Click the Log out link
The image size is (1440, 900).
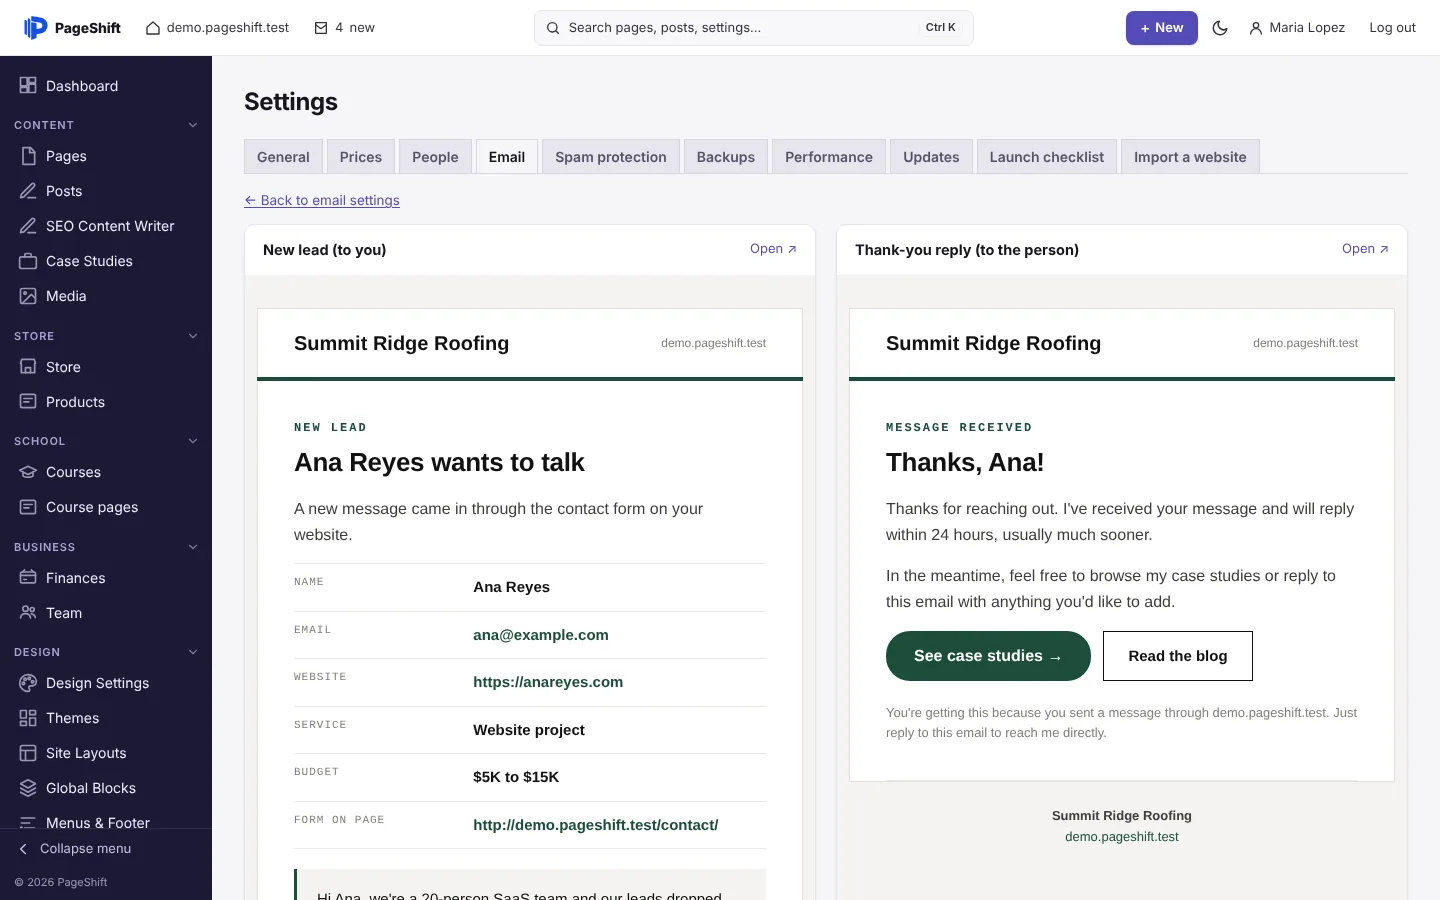coord(1392,28)
